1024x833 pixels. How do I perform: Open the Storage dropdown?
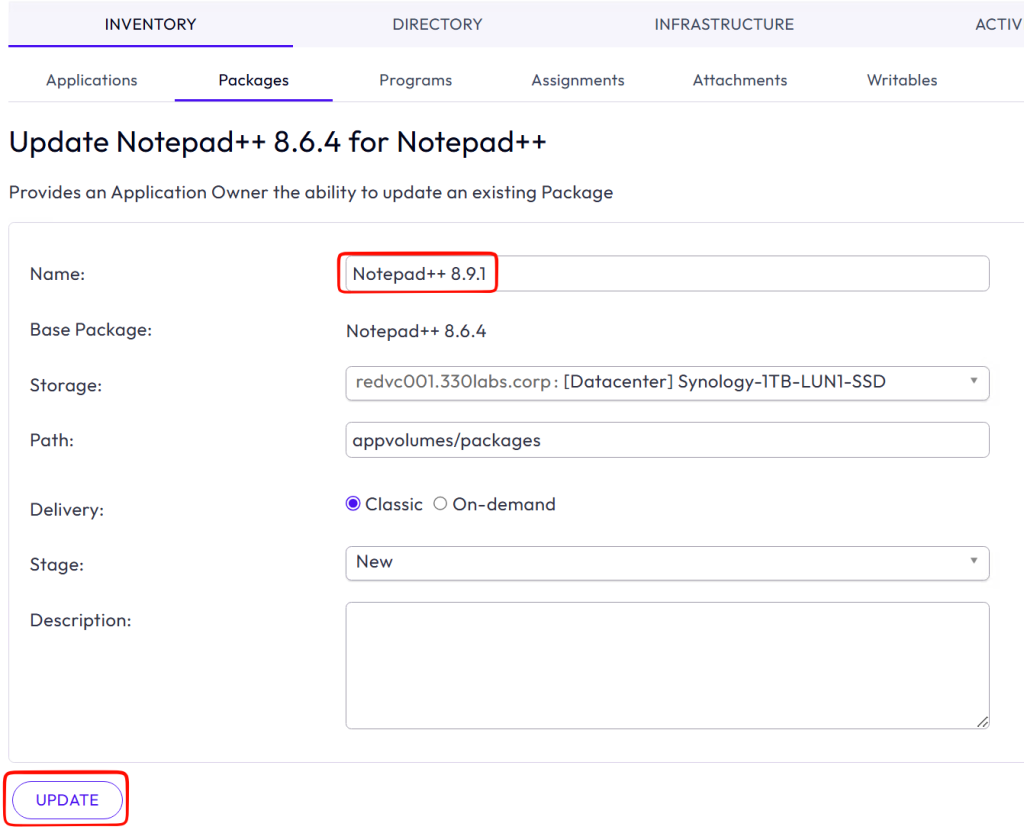tap(667, 383)
